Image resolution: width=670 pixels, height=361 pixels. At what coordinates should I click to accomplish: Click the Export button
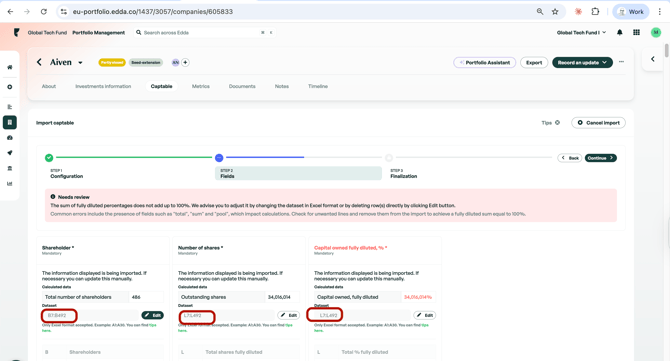point(534,62)
